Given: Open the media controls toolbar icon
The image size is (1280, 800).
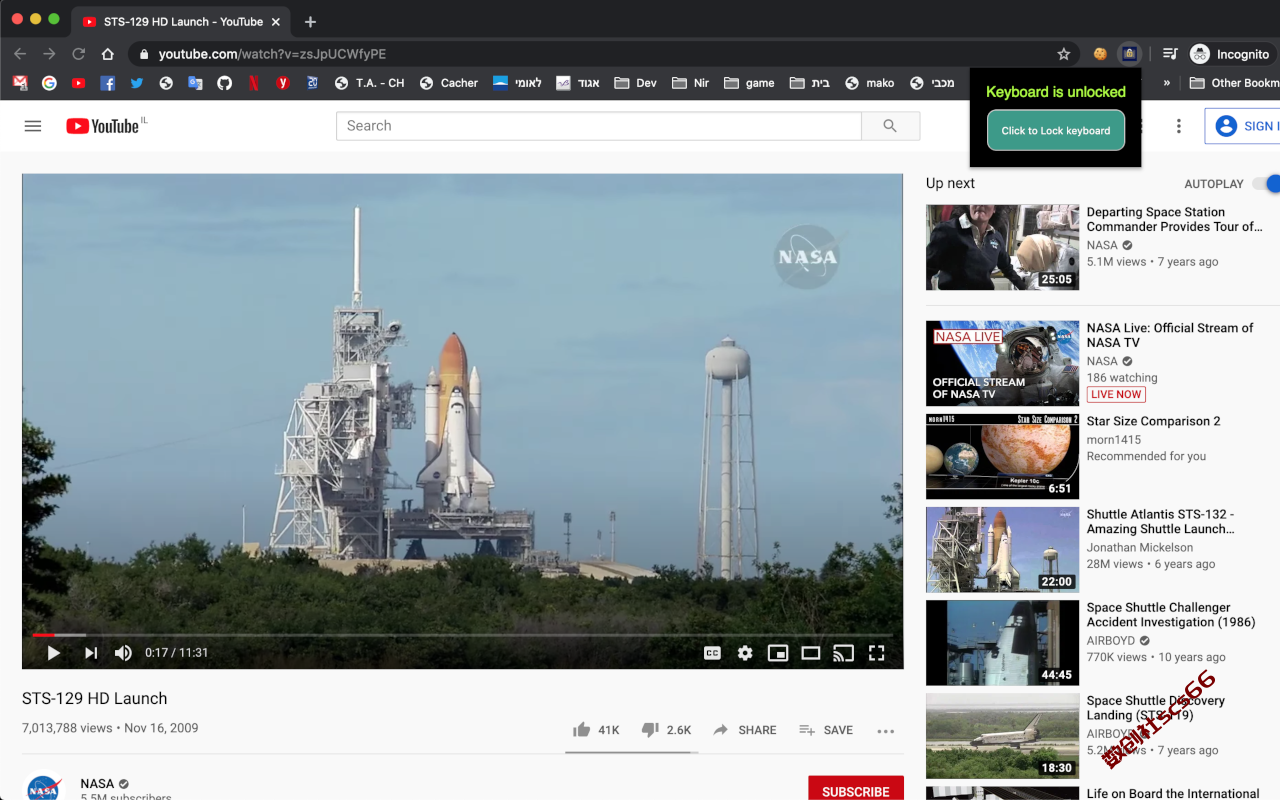Looking at the screenshot, I should (x=1170, y=54).
